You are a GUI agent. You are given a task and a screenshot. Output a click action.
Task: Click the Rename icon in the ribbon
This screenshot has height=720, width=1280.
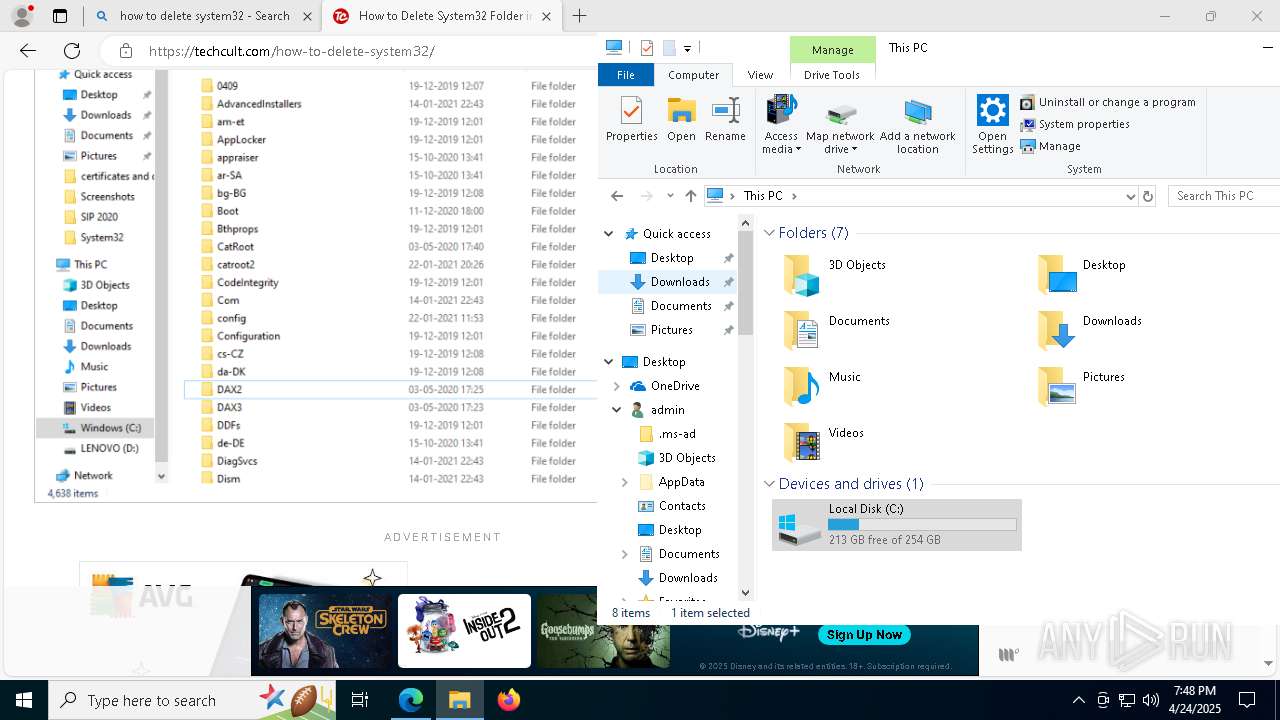725,120
